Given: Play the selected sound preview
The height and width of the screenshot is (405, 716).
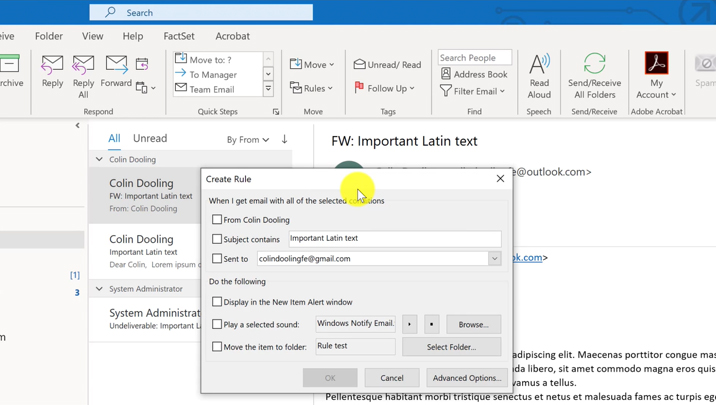Looking at the screenshot, I should [410, 324].
